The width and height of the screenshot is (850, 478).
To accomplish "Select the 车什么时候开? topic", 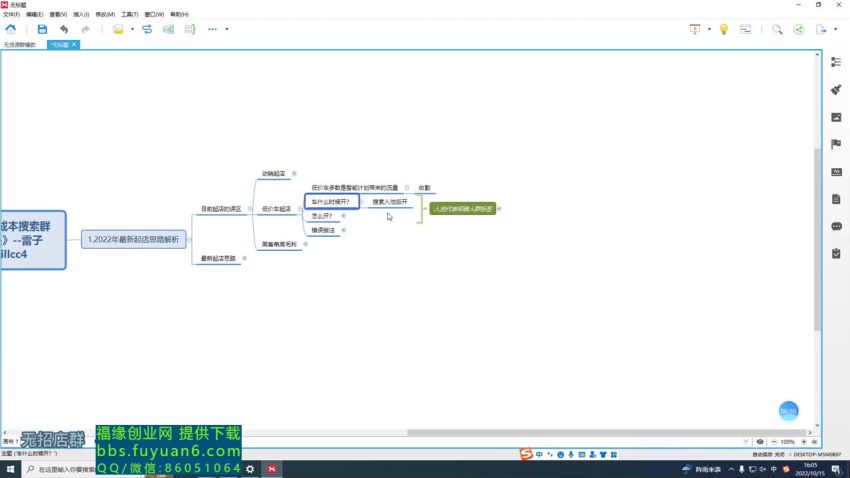I will click(331, 202).
